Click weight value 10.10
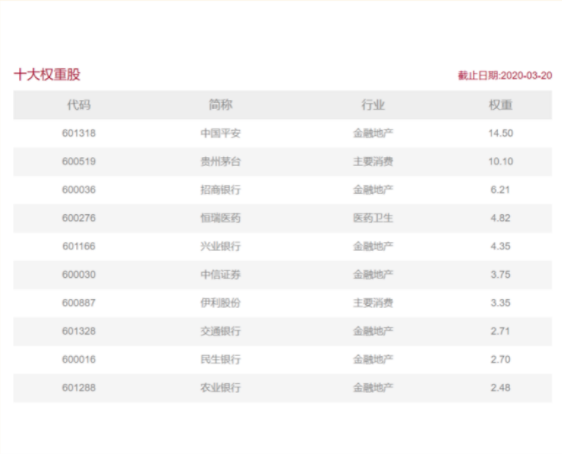562x454 pixels. (x=501, y=162)
